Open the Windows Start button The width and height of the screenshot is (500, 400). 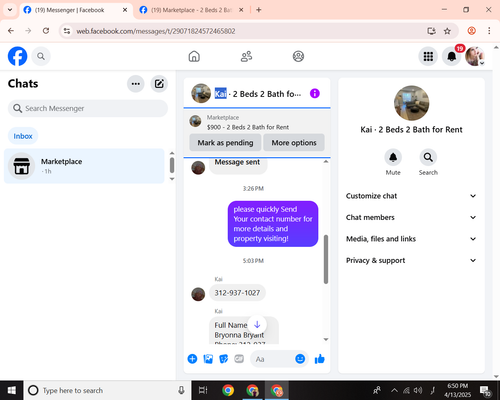(12, 390)
